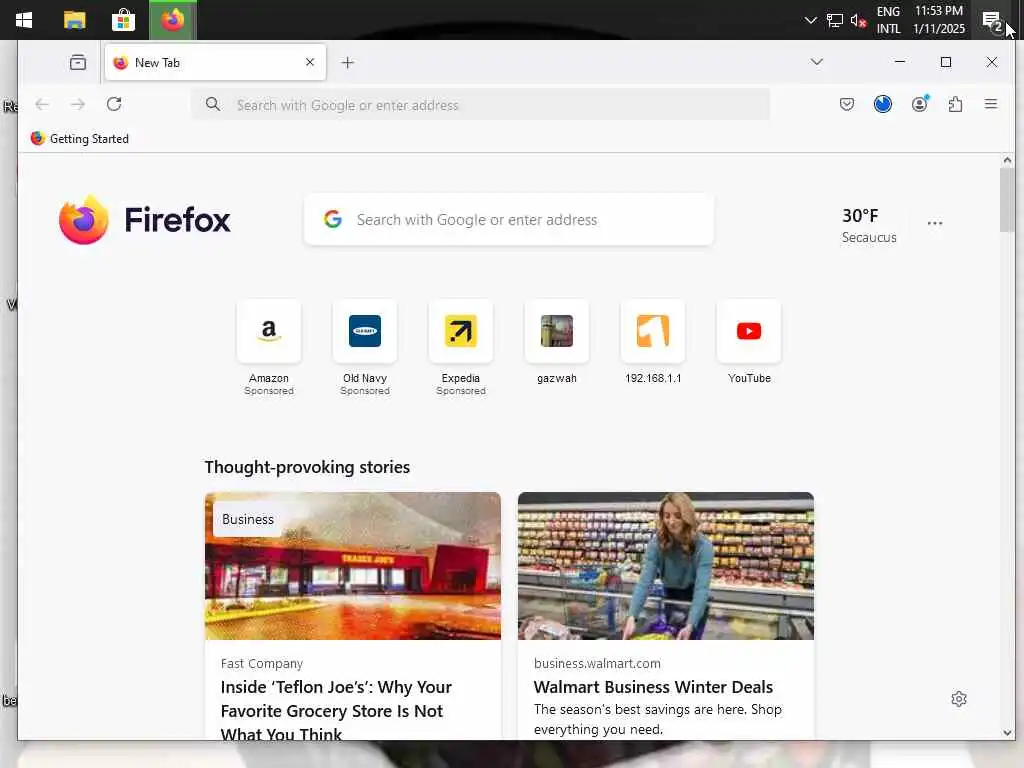1024x768 pixels.
Task: Click the magnifier icon in address bar
Action: coord(213,104)
